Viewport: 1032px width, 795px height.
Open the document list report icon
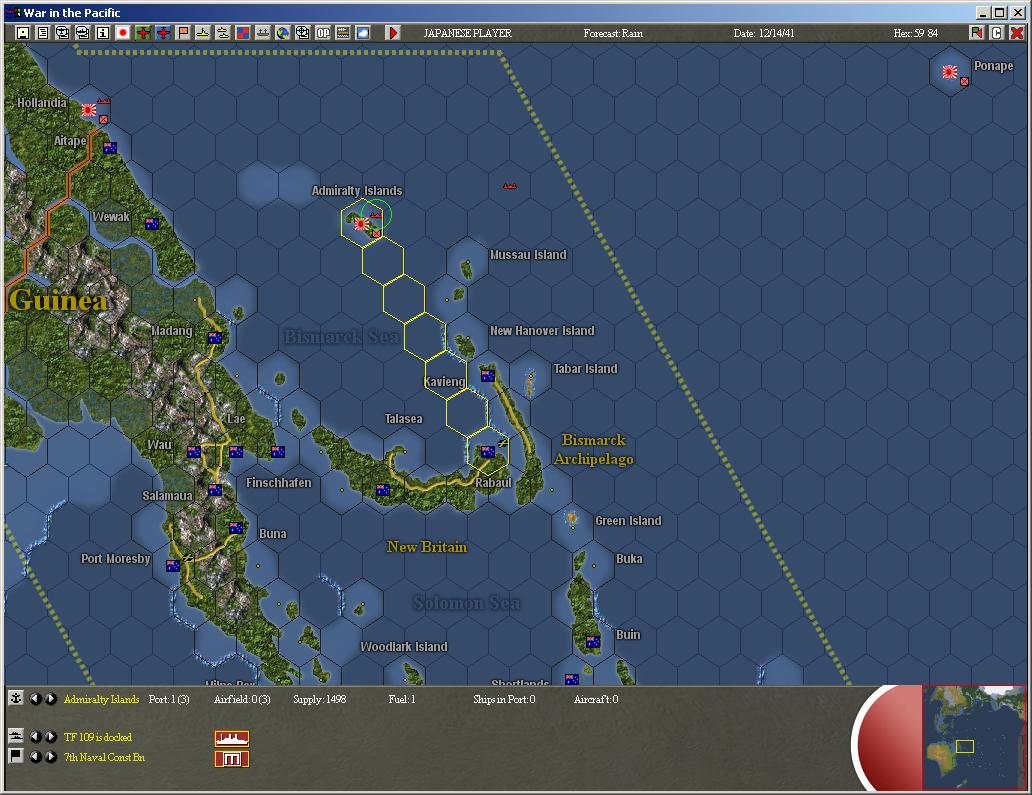coord(43,33)
